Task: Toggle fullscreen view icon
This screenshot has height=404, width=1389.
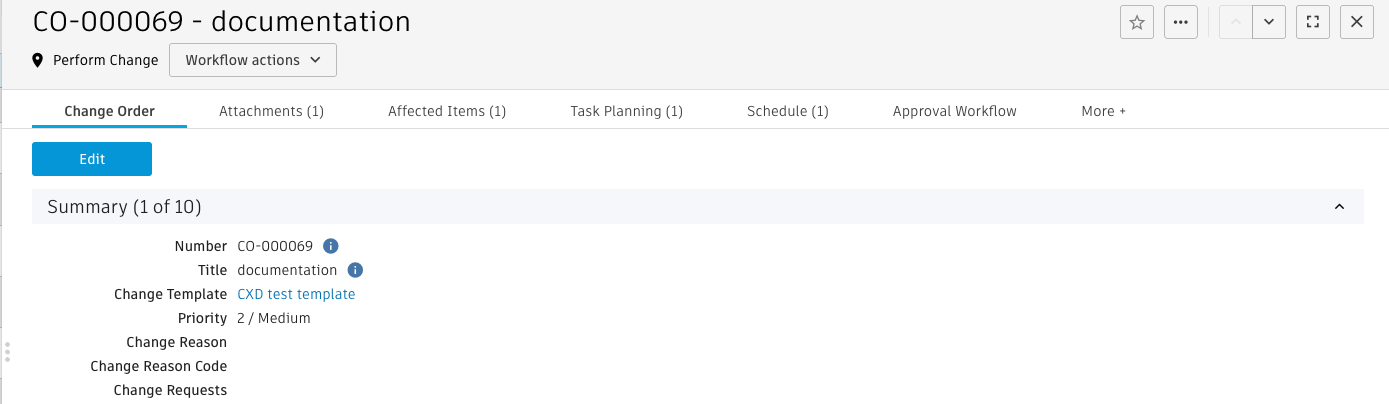Action: [x=1312, y=22]
